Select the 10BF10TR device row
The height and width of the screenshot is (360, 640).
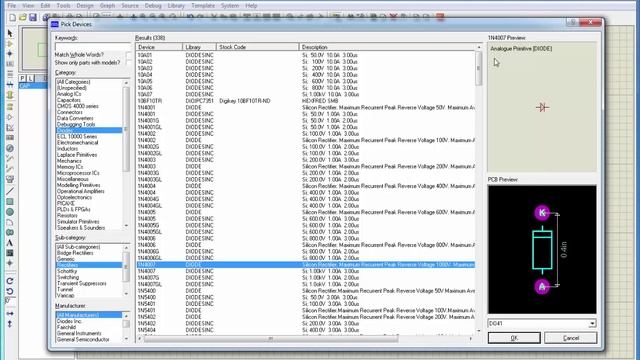[x=306, y=101]
